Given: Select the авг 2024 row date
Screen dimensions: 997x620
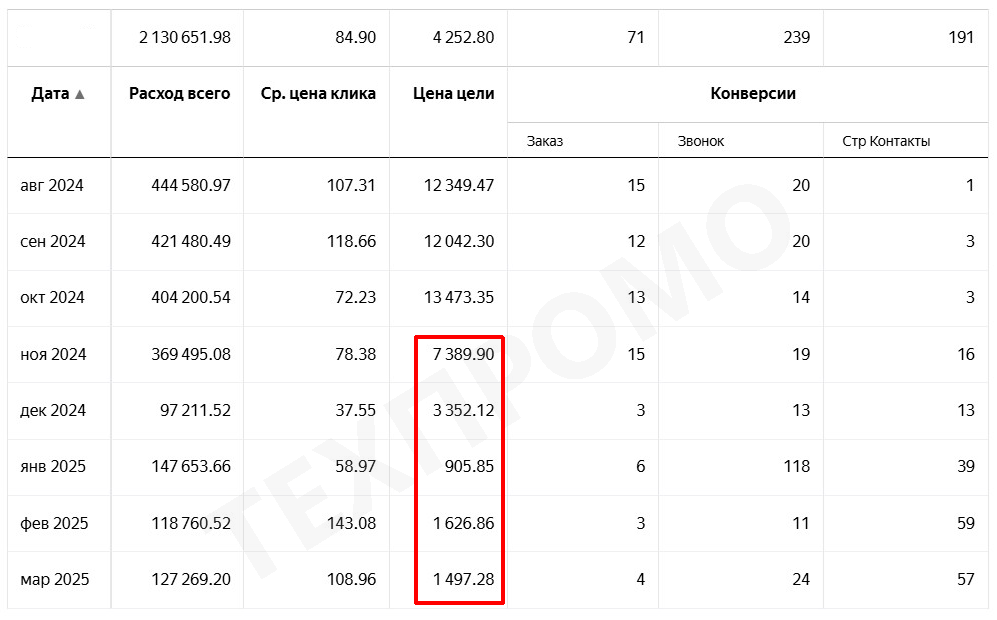Looking at the screenshot, I should pos(52,185).
